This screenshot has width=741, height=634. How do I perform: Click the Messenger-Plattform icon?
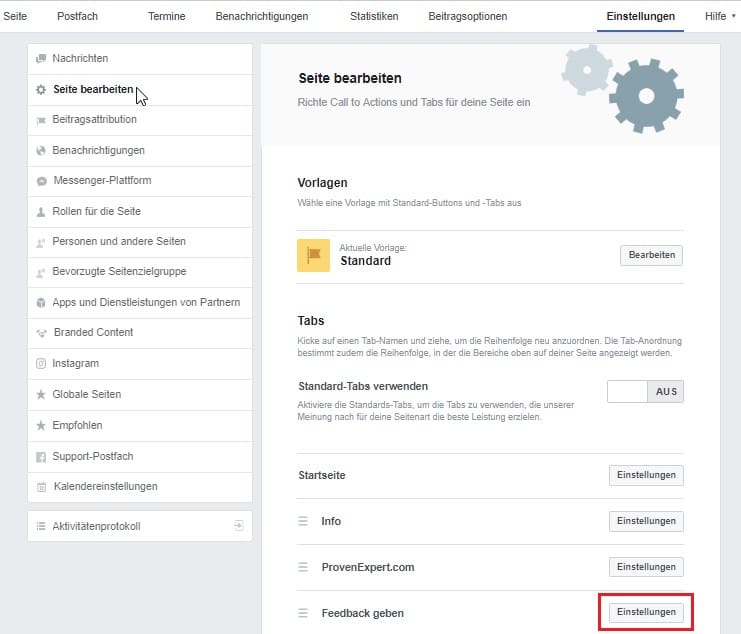click(41, 181)
